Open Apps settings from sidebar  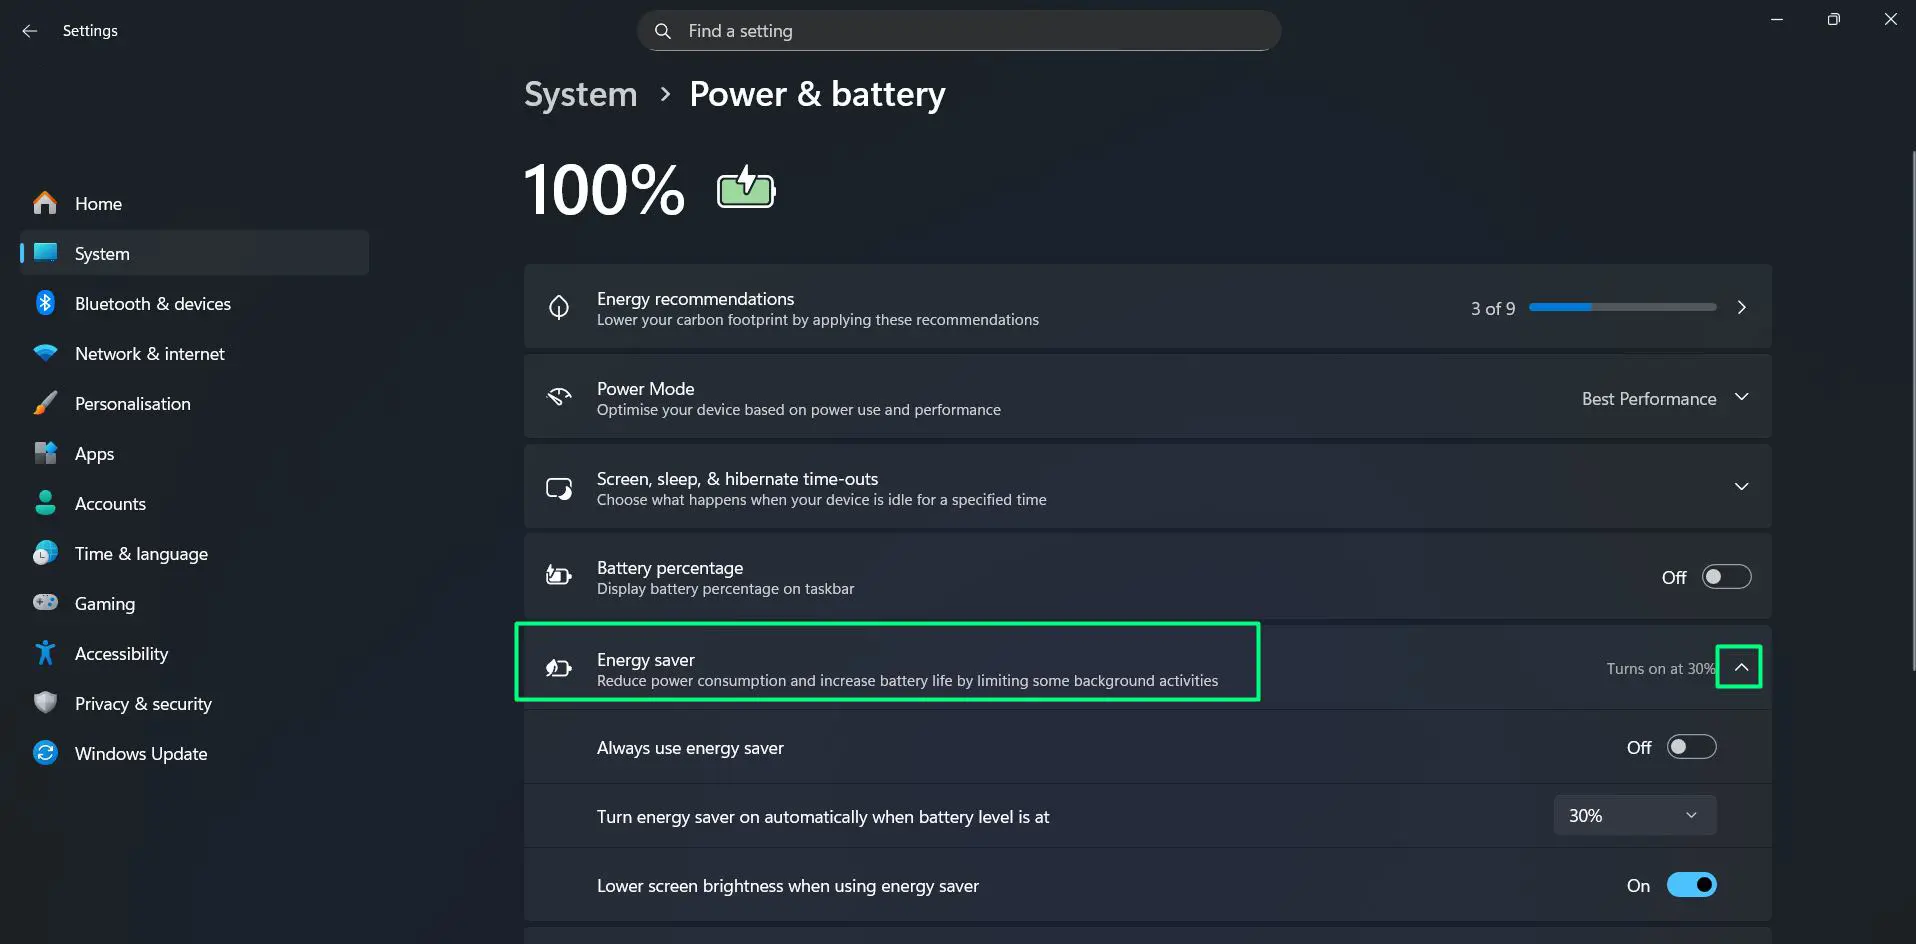coord(94,453)
